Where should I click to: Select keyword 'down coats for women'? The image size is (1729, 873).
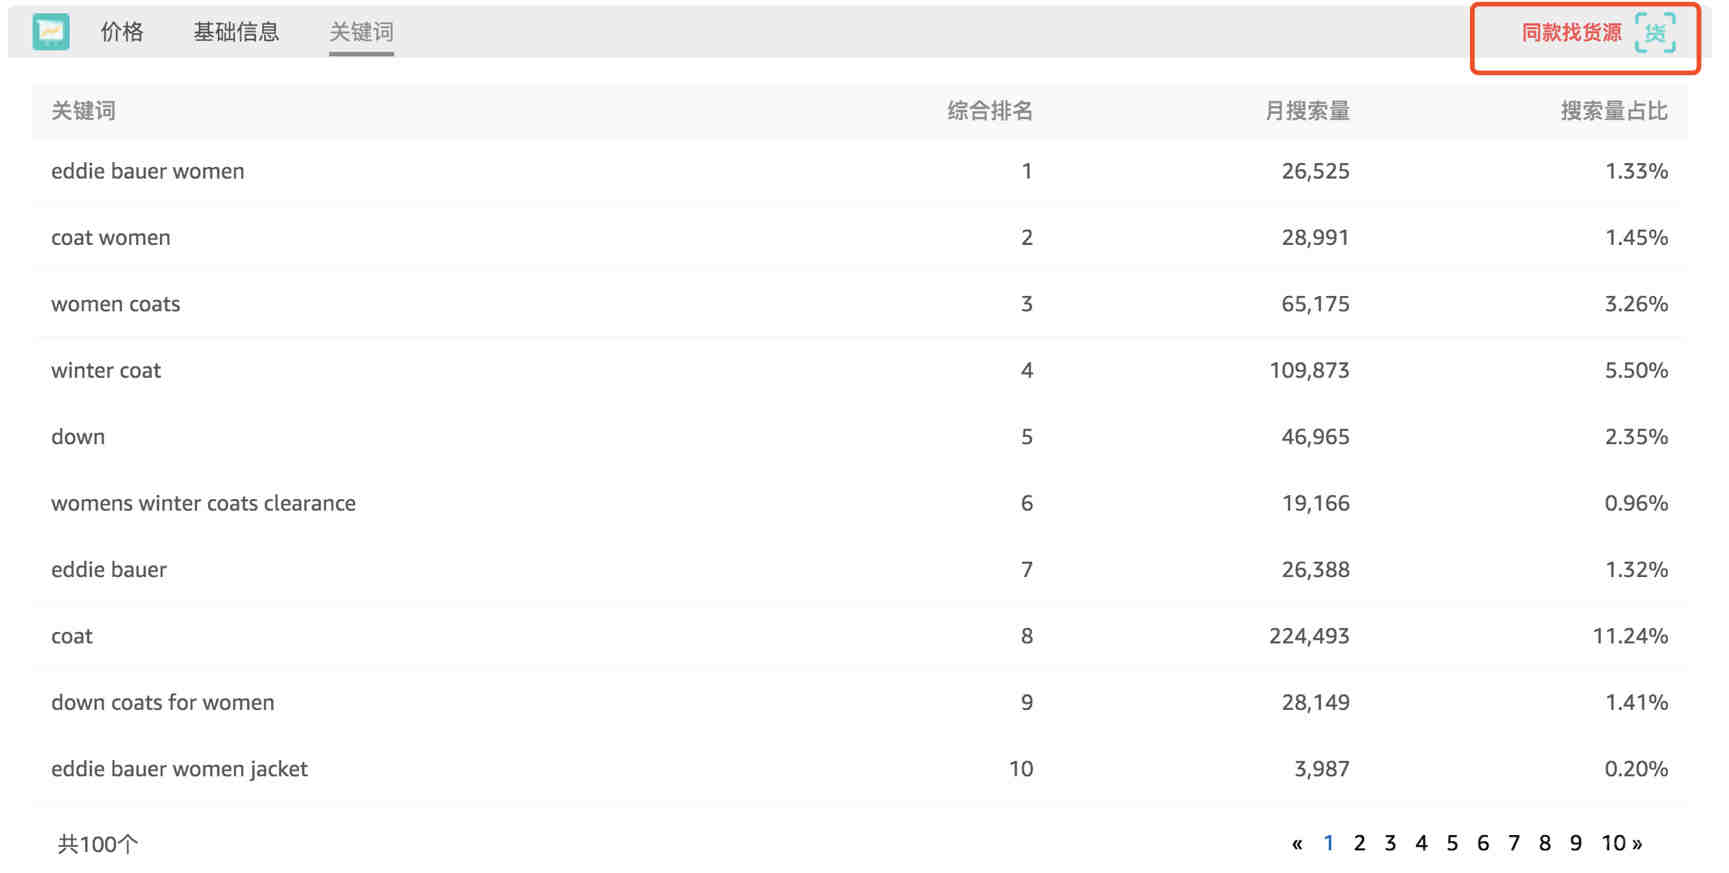[163, 703]
